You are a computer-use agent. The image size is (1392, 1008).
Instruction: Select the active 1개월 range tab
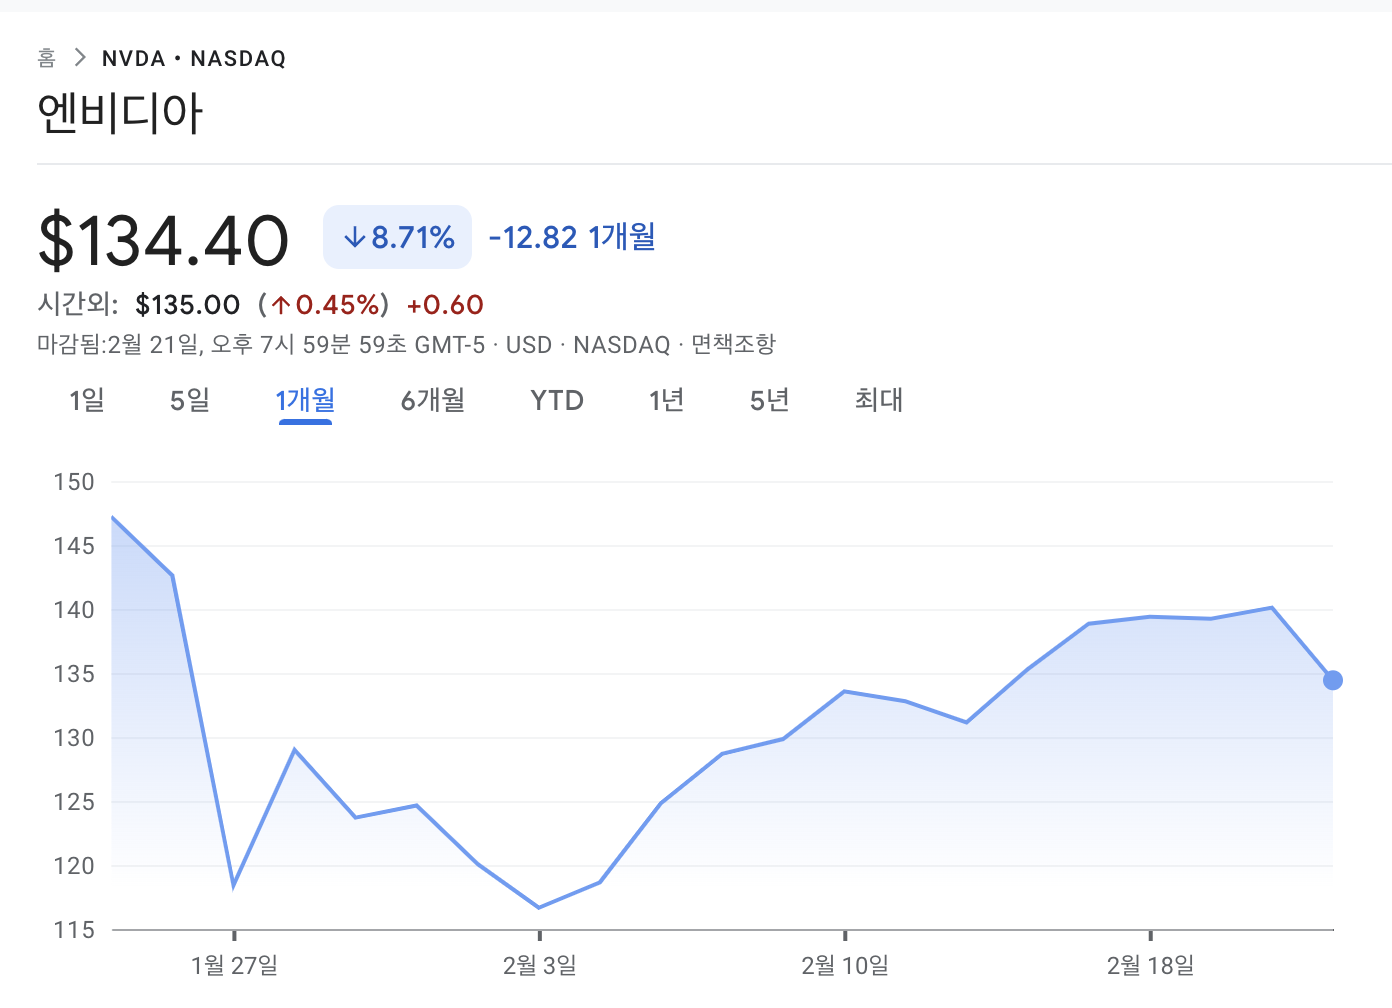click(x=305, y=400)
